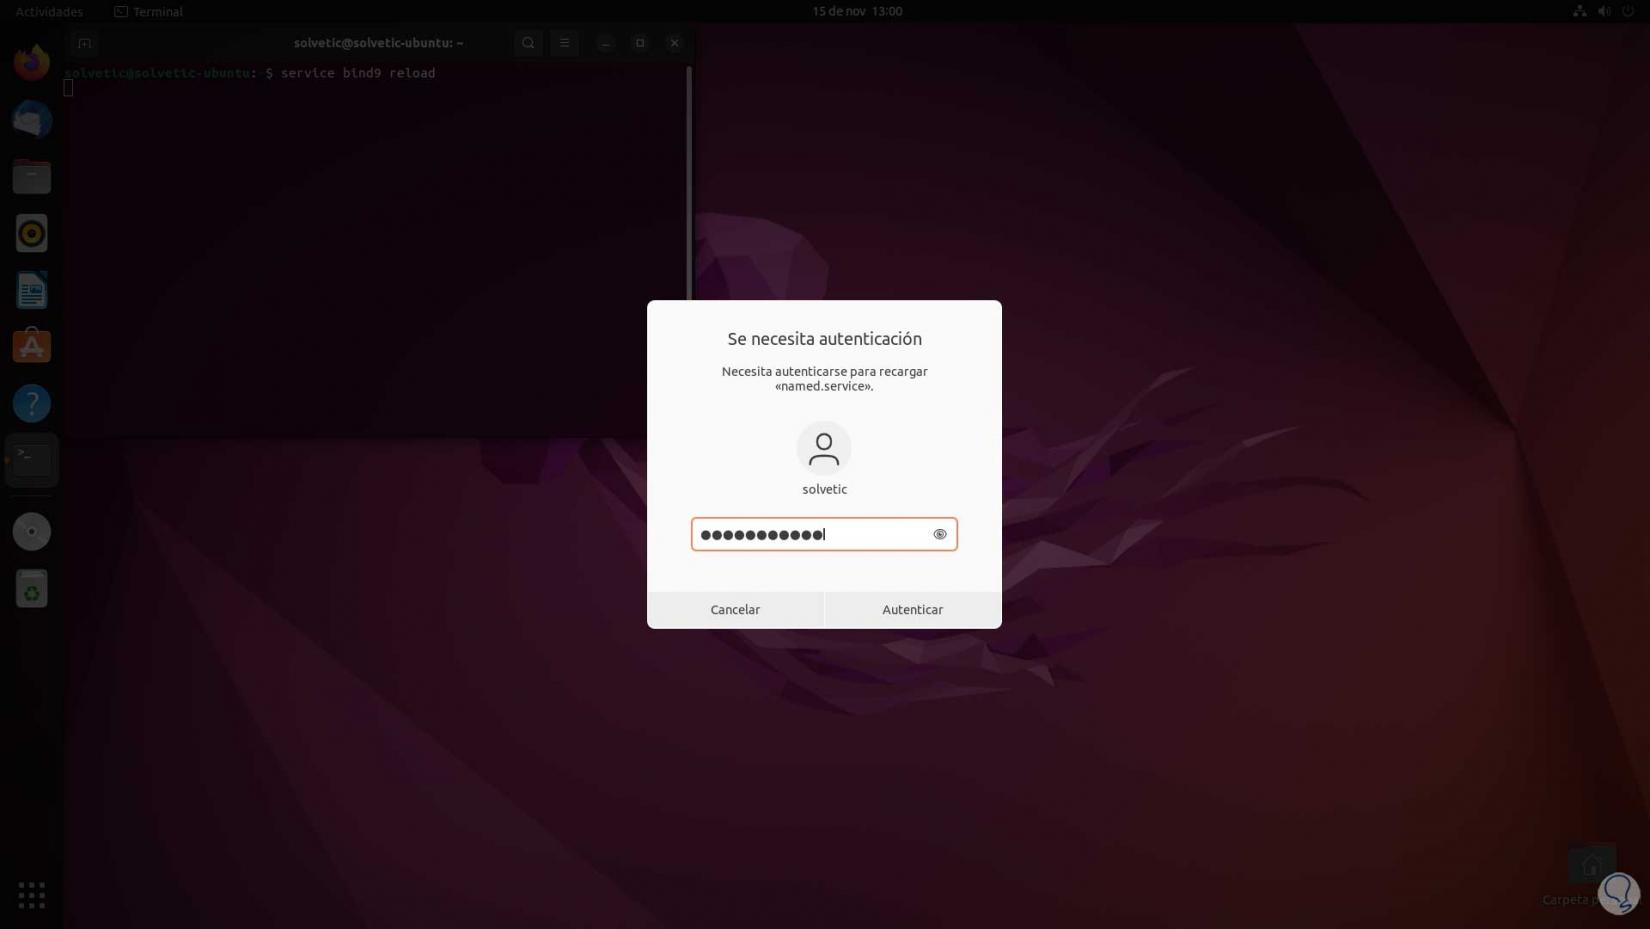The width and height of the screenshot is (1650, 929).
Task: Open Firefox from the dock
Action: click(32, 62)
